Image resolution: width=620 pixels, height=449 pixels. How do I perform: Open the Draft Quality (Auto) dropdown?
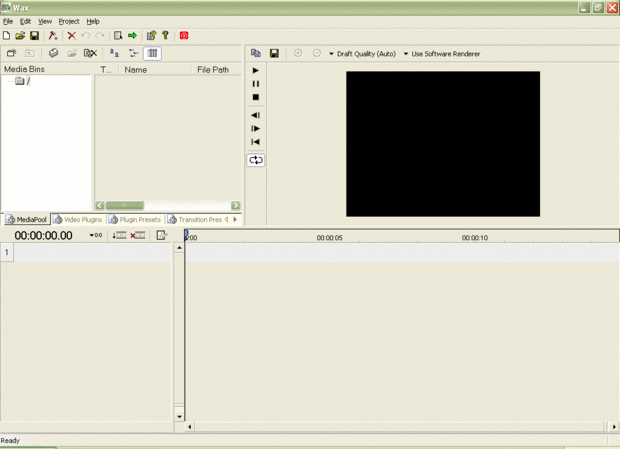tap(363, 54)
